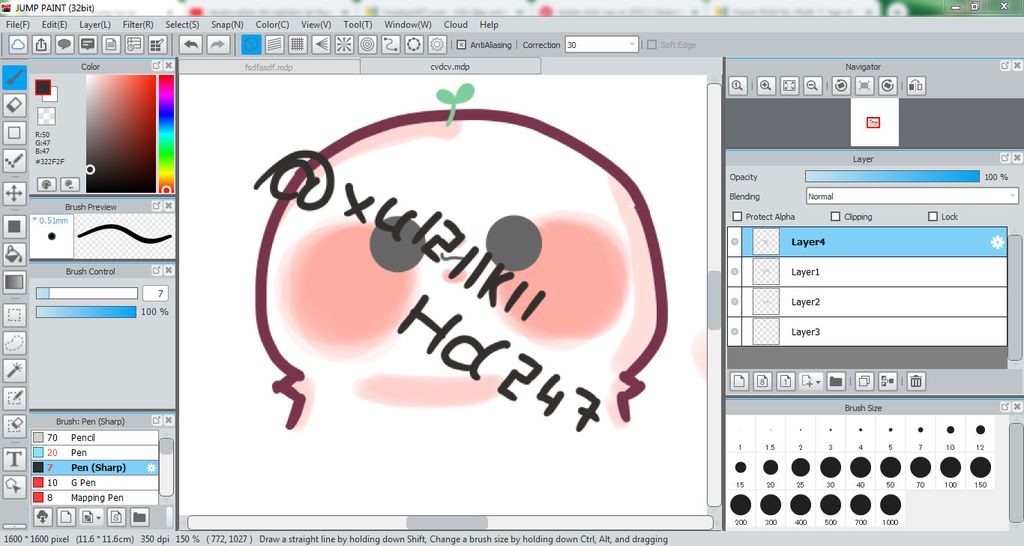Click duplicate layer icon

pyautogui.click(x=864, y=381)
